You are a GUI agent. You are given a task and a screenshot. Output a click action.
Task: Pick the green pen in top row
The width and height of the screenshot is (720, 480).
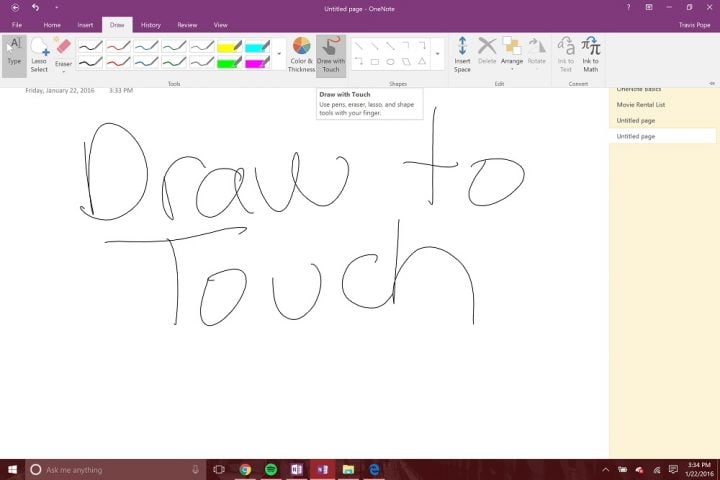click(x=174, y=46)
